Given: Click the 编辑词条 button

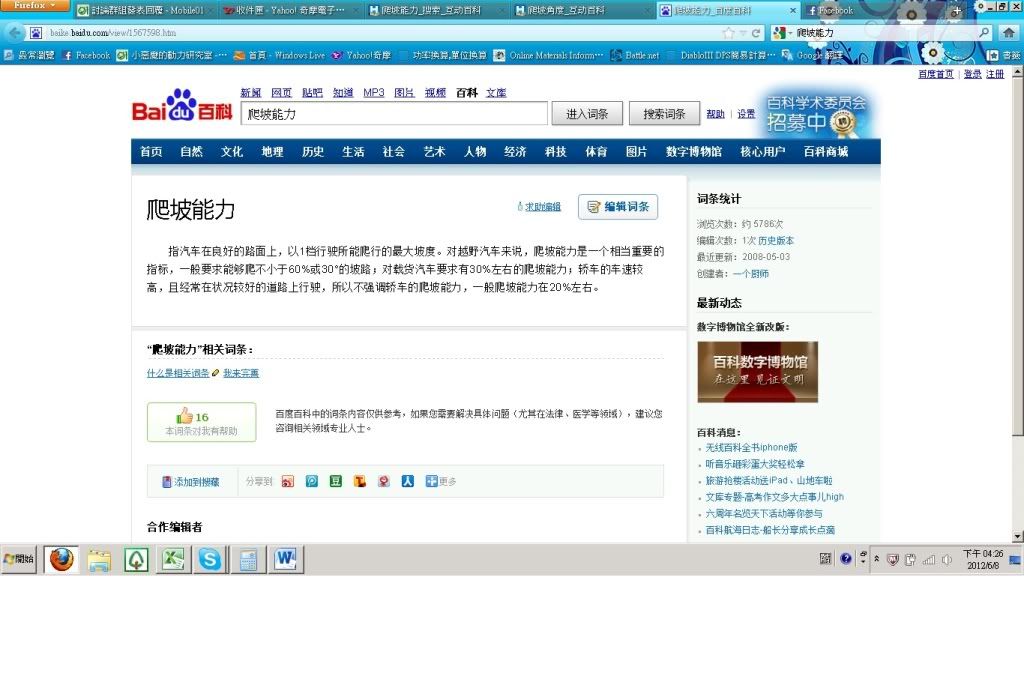Looking at the screenshot, I should [618, 207].
